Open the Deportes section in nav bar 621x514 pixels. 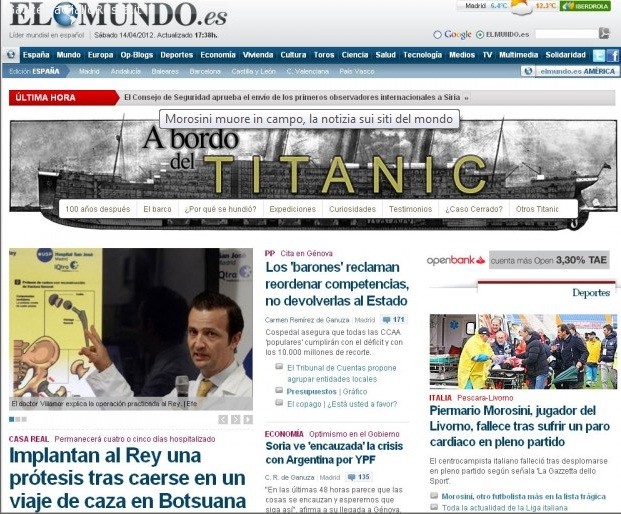click(x=177, y=55)
